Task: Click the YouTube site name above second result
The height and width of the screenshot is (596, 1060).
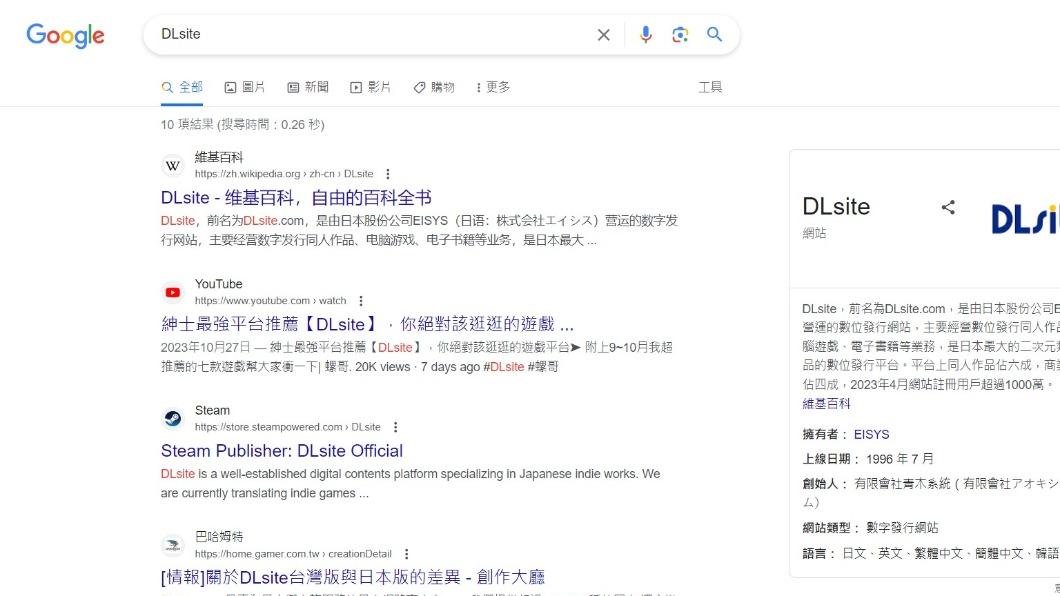Action: [218, 284]
